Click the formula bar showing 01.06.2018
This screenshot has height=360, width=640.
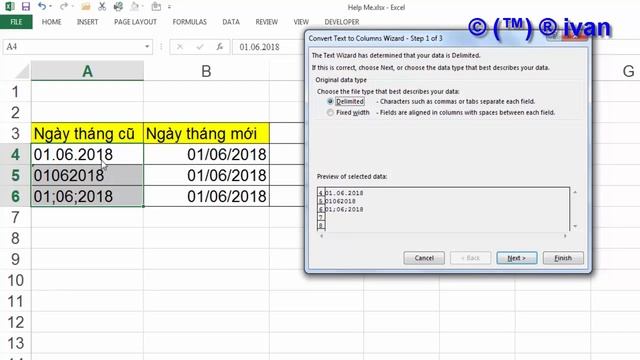[x=269, y=47]
